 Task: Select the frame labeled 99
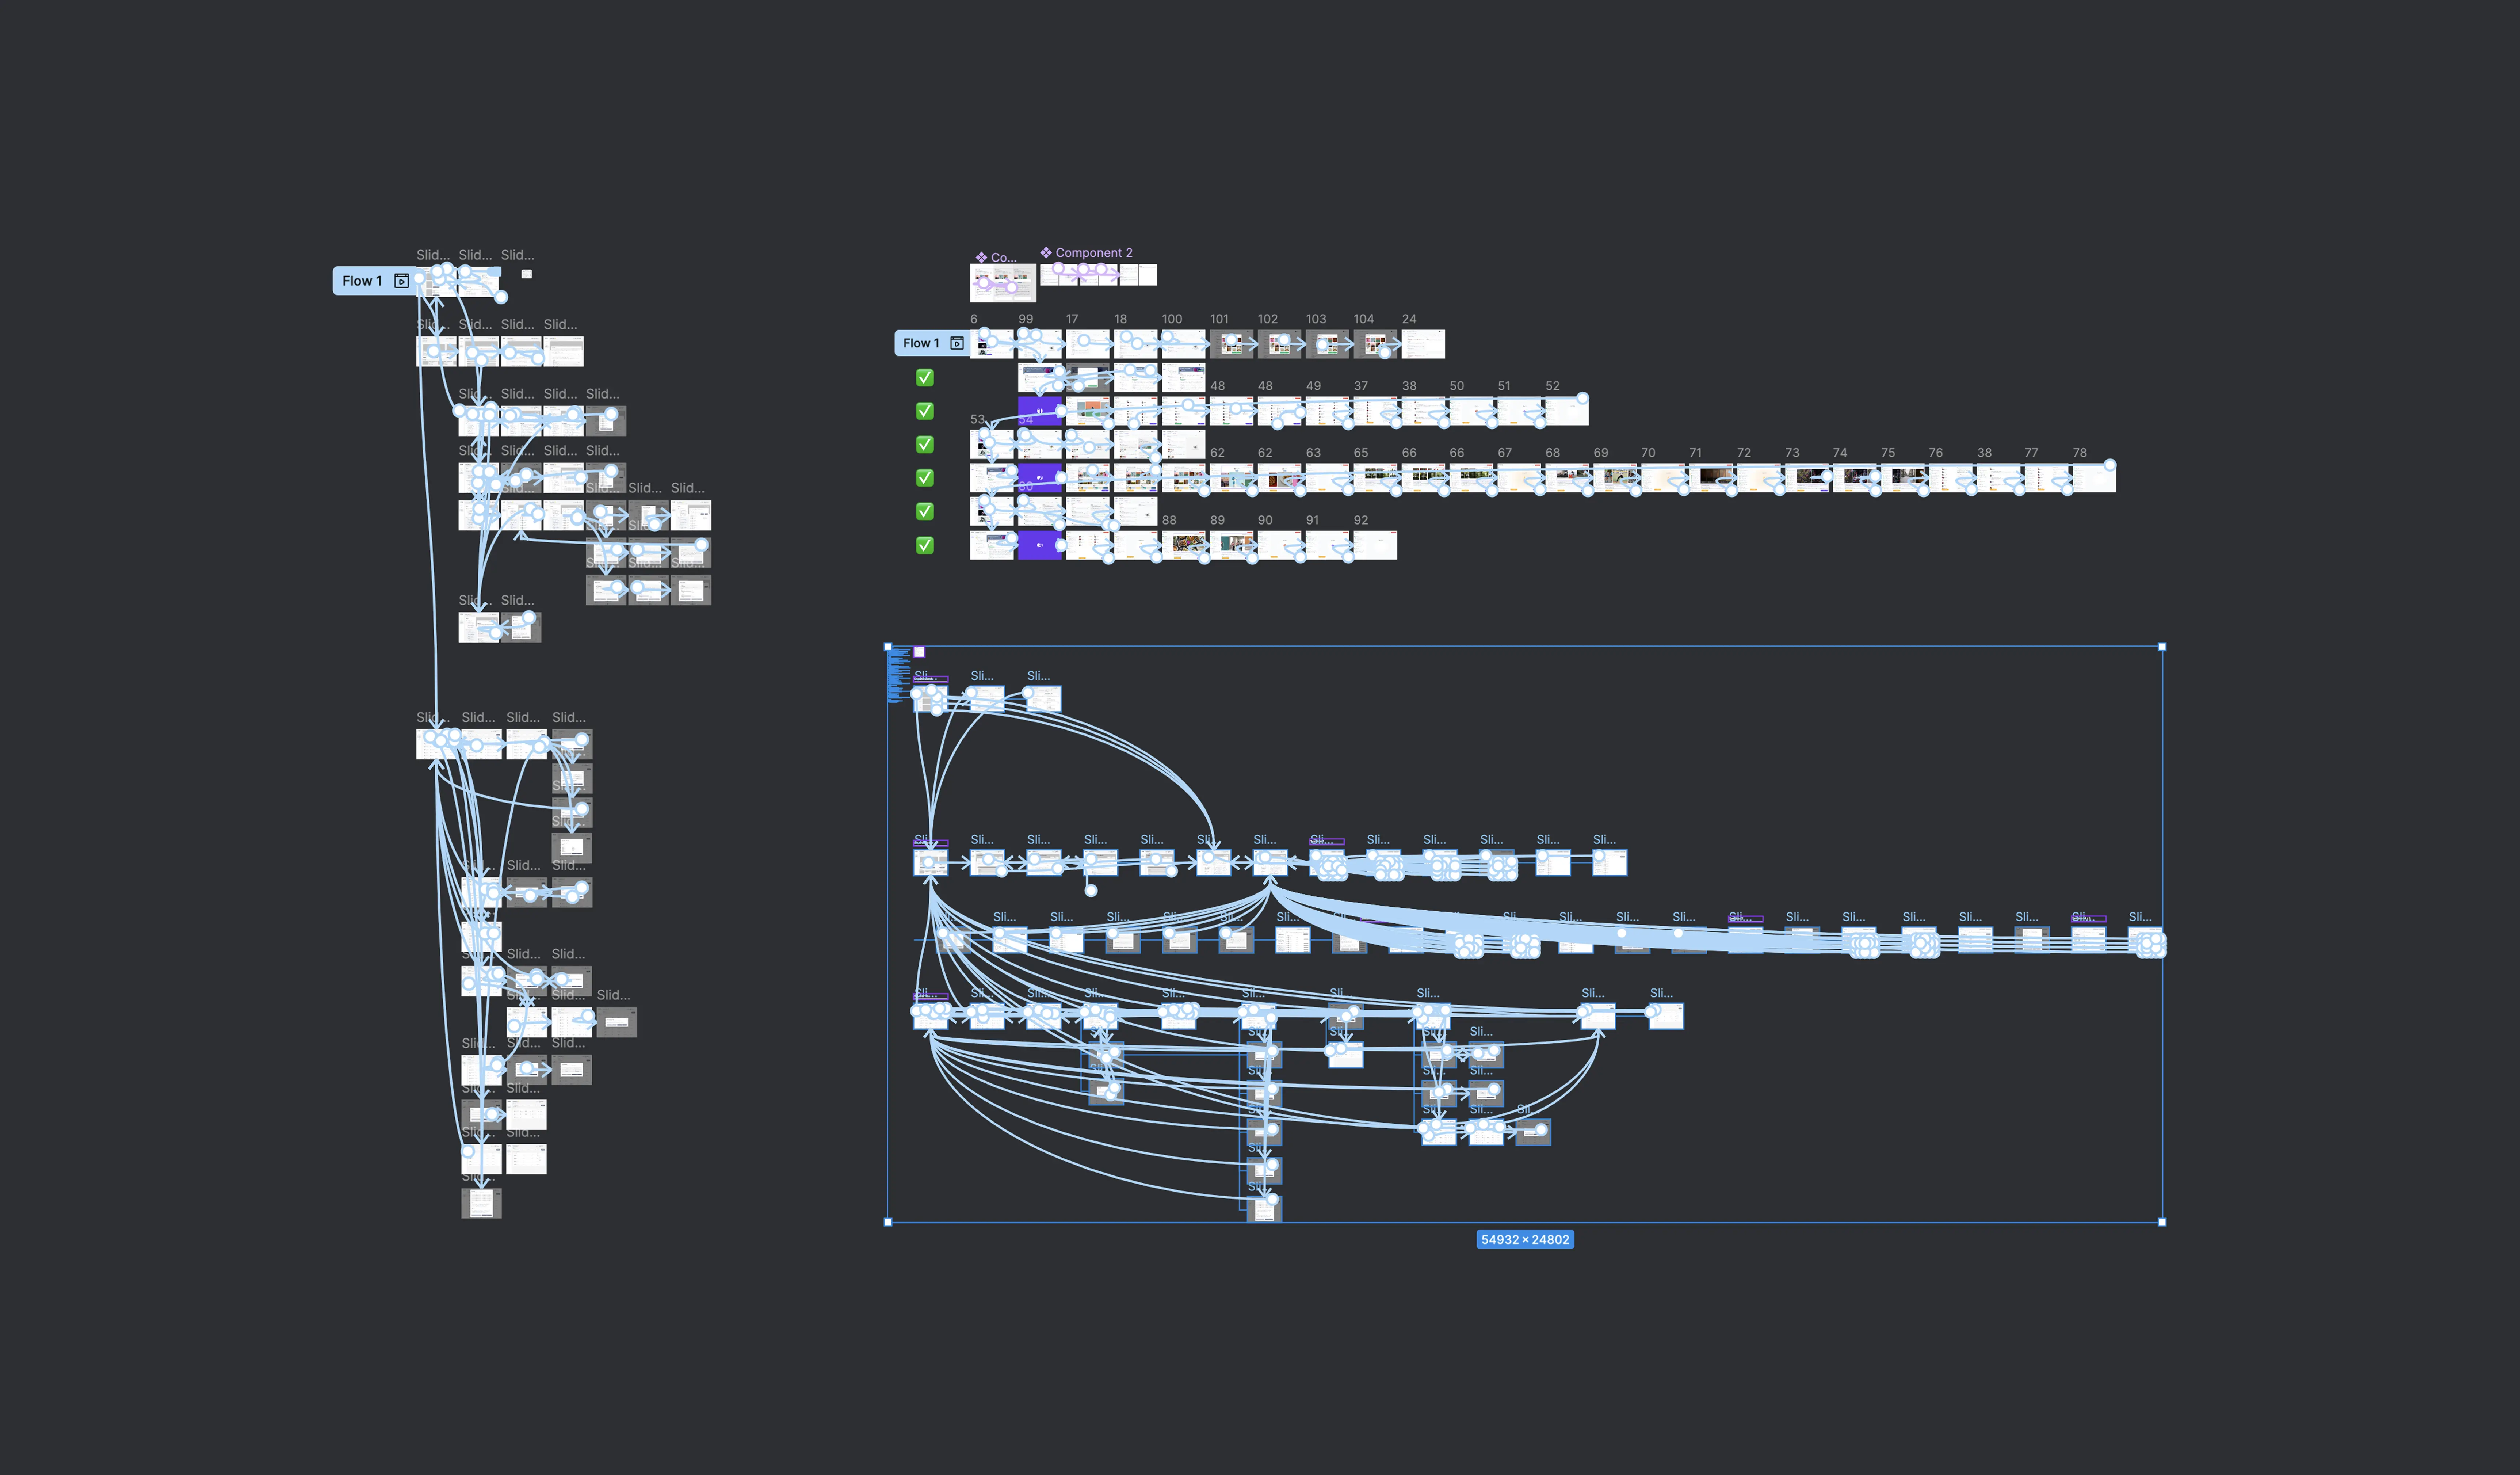(x=1040, y=344)
